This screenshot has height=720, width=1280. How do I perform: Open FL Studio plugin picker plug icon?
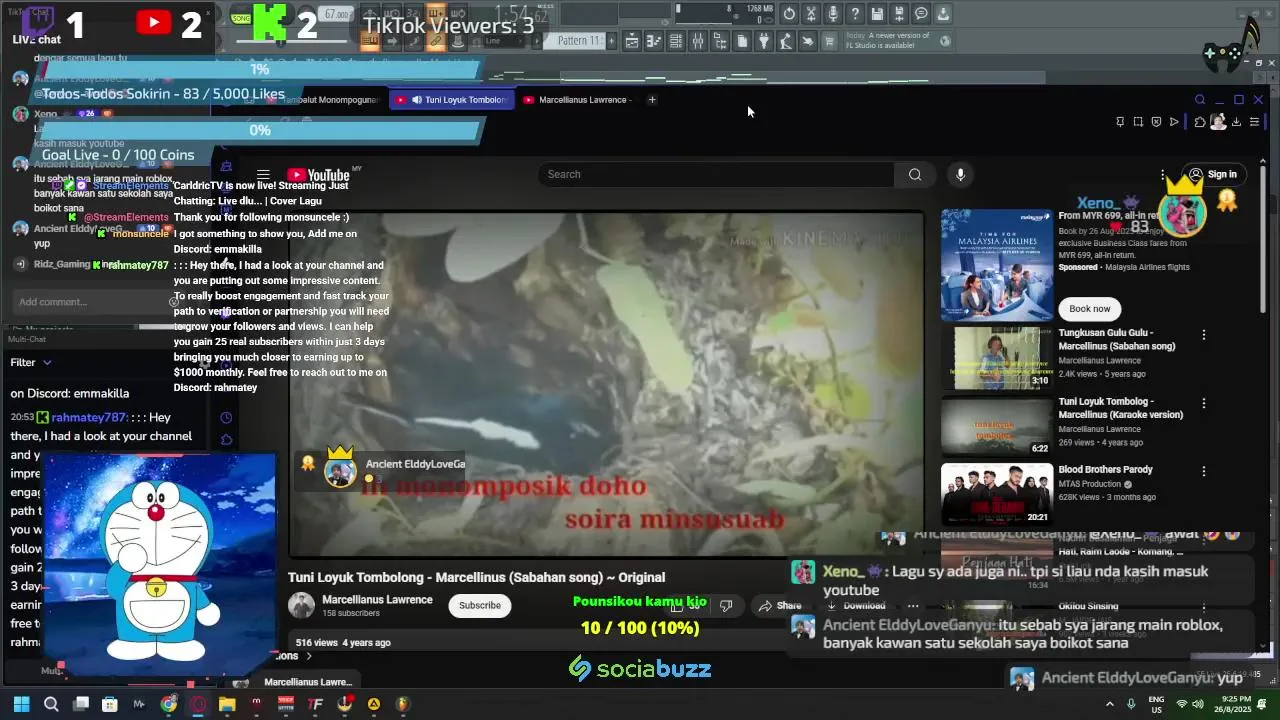pos(764,41)
